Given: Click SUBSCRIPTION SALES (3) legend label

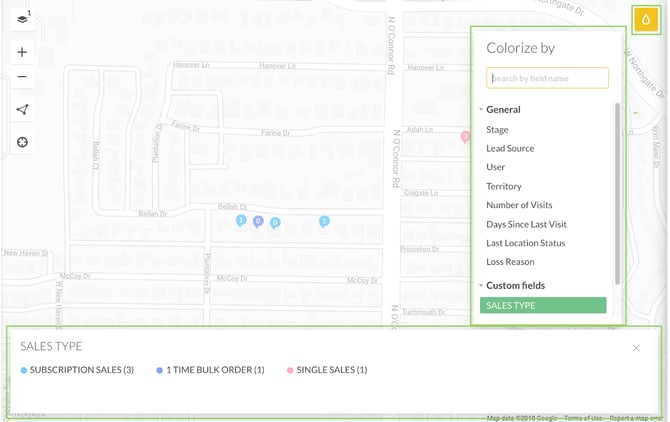Looking at the screenshot, I should pyautogui.click(x=82, y=370).
